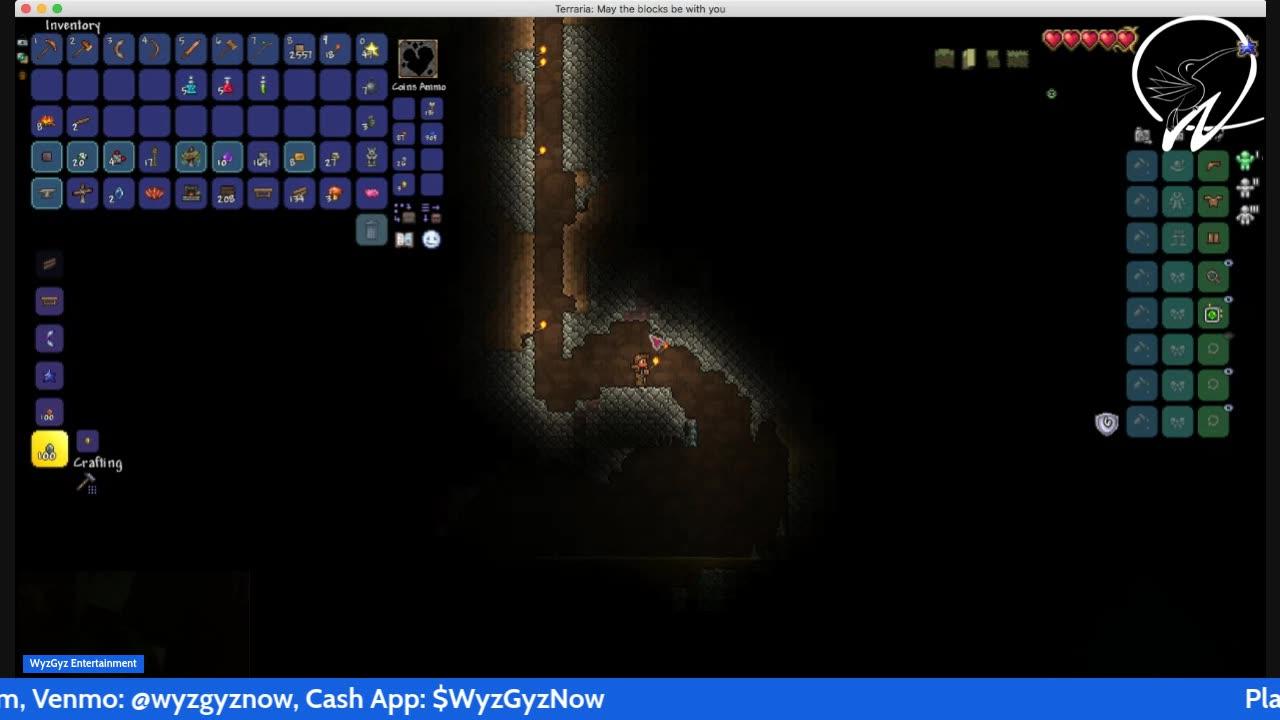Select the fishing rod in hotbar slot 7
Screen dimensions: 1280x720
coord(263,48)
